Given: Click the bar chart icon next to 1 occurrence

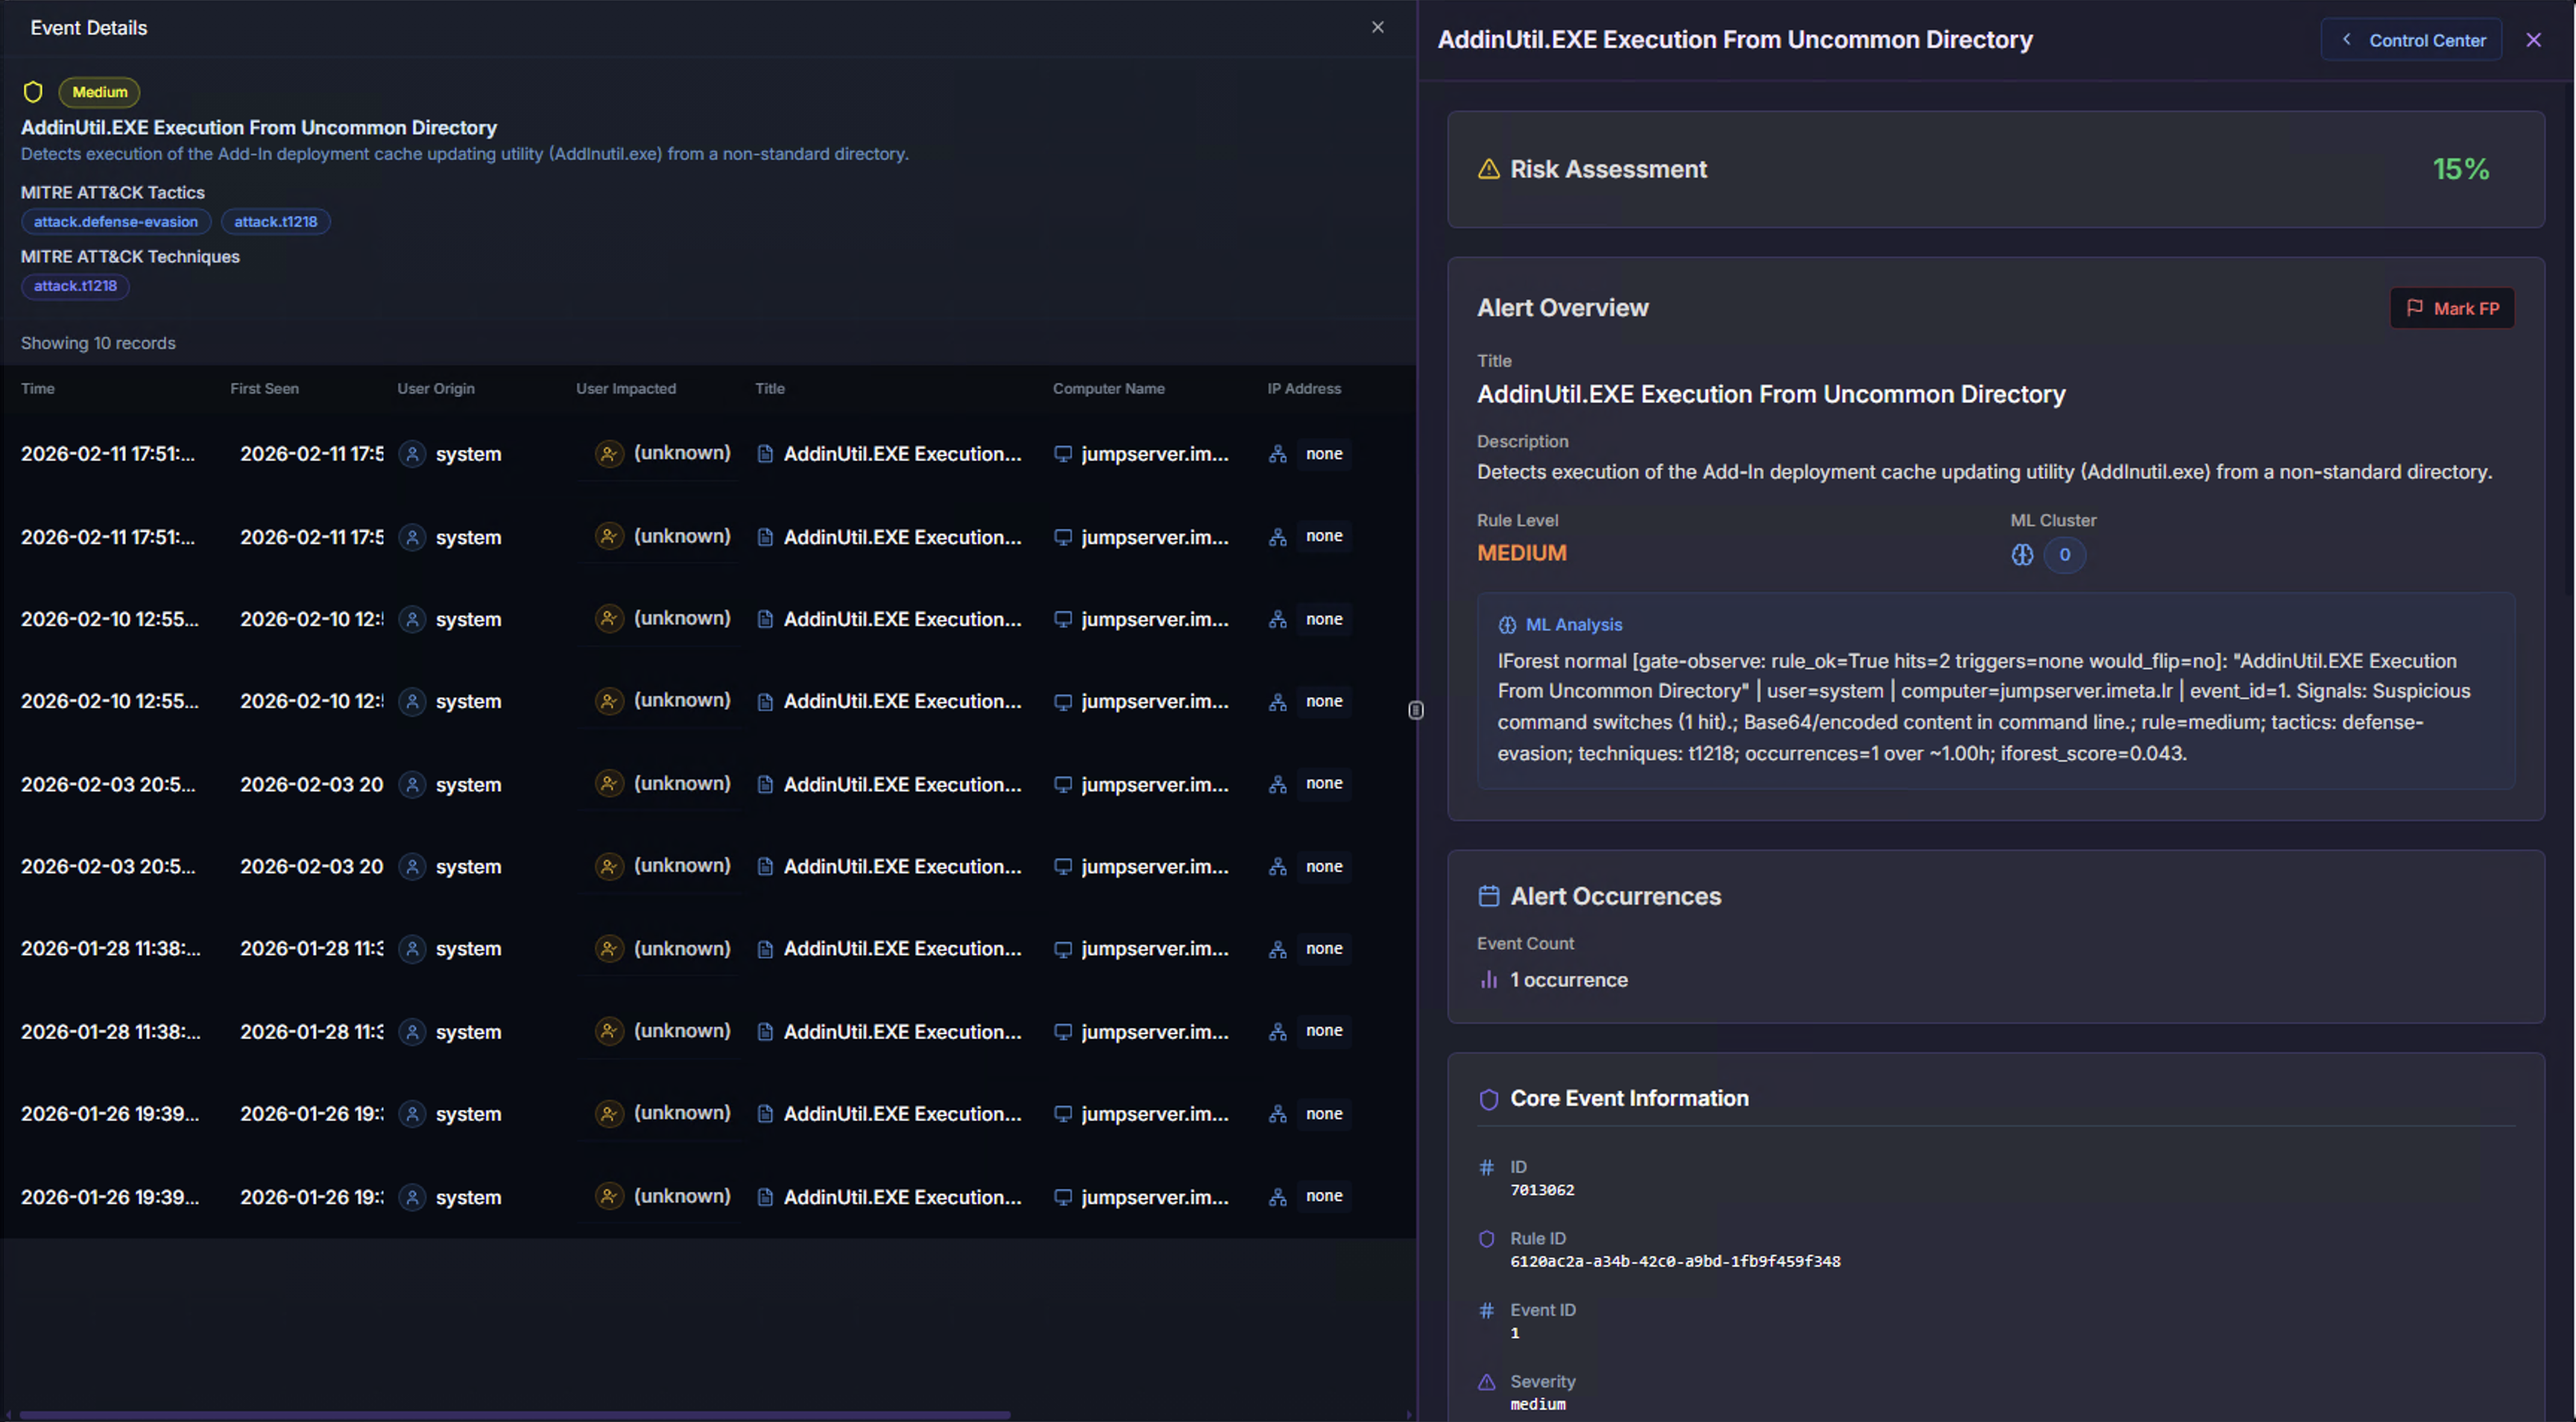Looking at the screenshot, I should 1488,980.
